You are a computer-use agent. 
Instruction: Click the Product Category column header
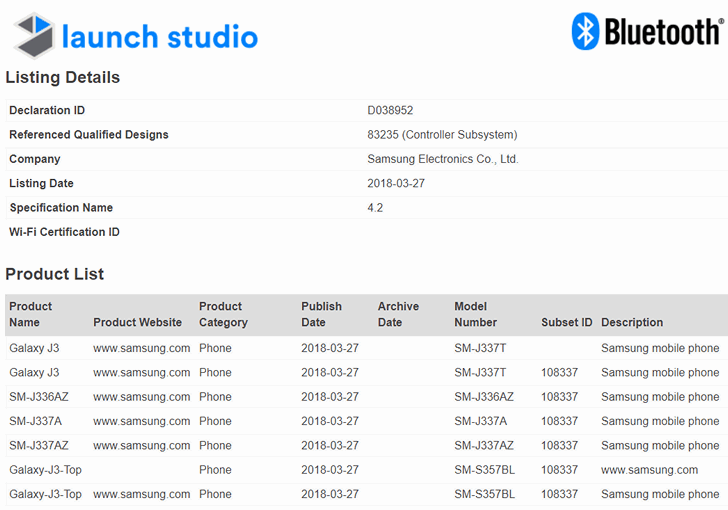point(223,314)
